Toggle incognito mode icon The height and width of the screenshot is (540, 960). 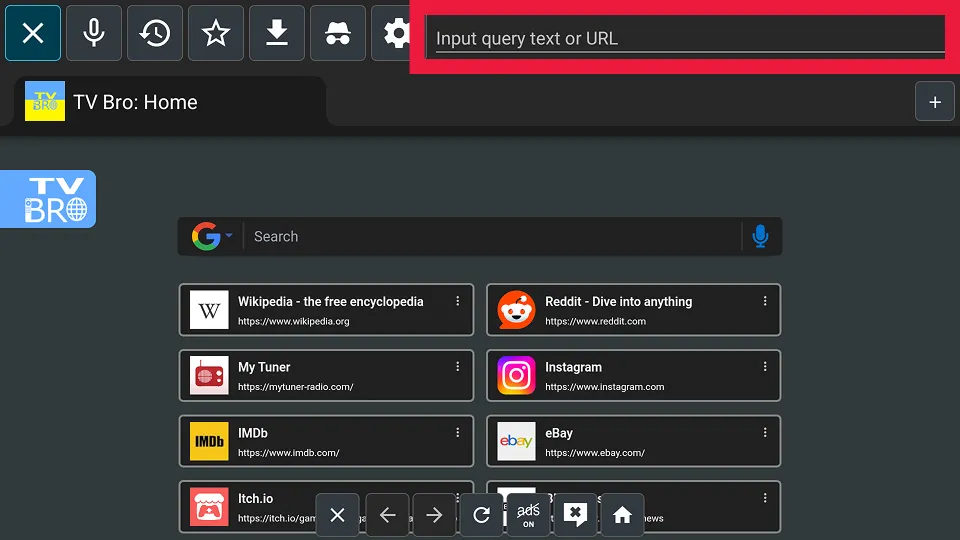pos(337,33)
